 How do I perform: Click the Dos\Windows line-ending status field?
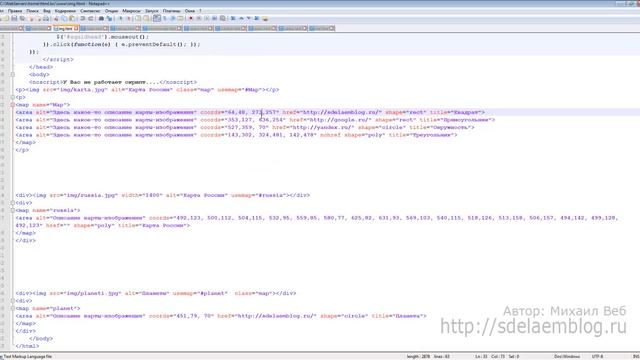click(x=567, y=356)
